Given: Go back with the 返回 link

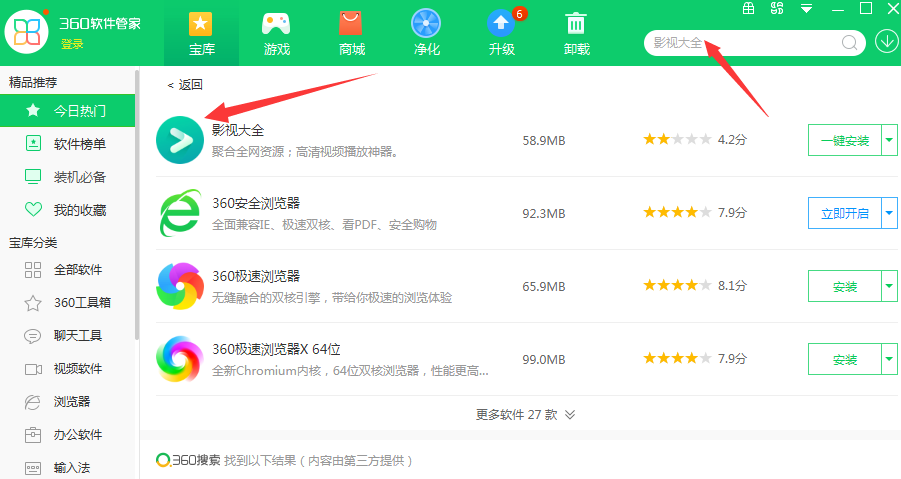Looking at the screenshot, I should [185, 85].
